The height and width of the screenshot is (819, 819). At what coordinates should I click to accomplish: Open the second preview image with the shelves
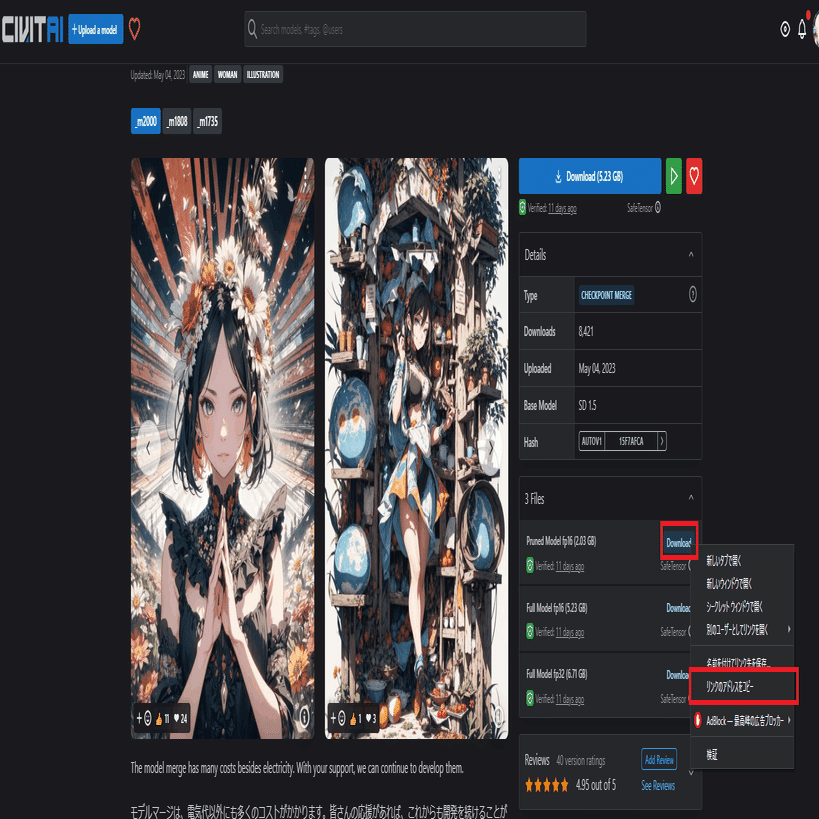click(416, 448)
